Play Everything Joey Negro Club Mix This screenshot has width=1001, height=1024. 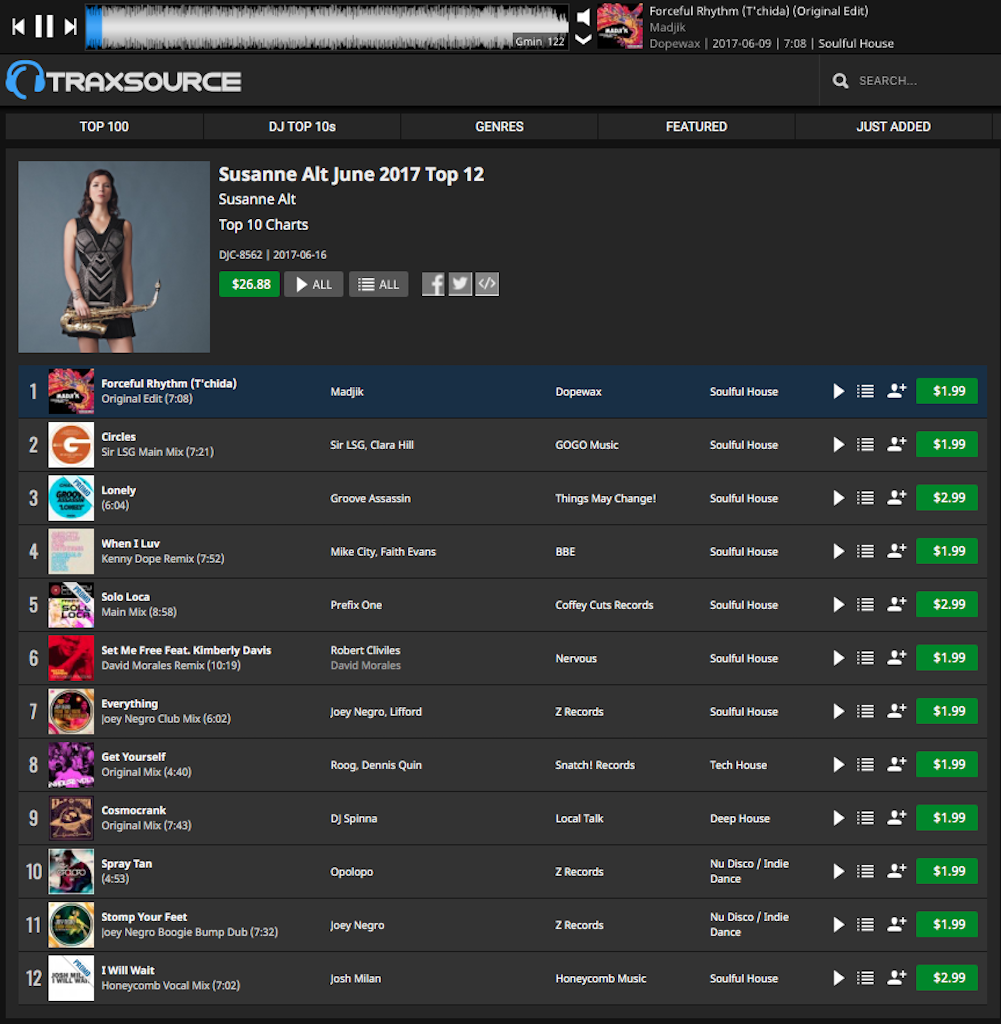tap(838, 711)
